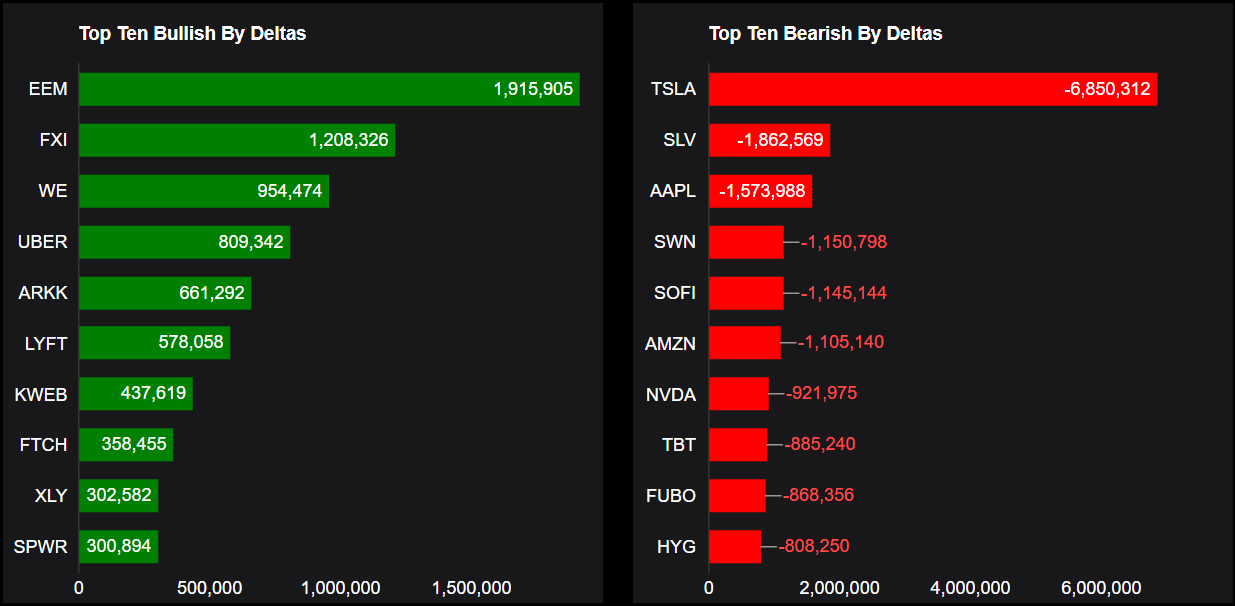Viewport: 1235px width, 606px height.
Task: Click the FUBO red bar
Action: [737, 496]
